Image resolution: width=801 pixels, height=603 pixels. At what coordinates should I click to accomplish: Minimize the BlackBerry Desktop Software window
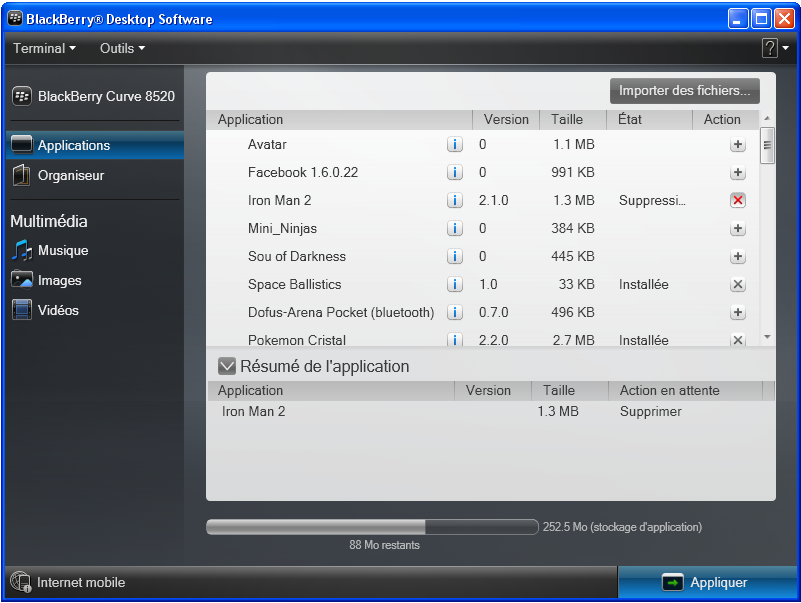coord(738,19)
